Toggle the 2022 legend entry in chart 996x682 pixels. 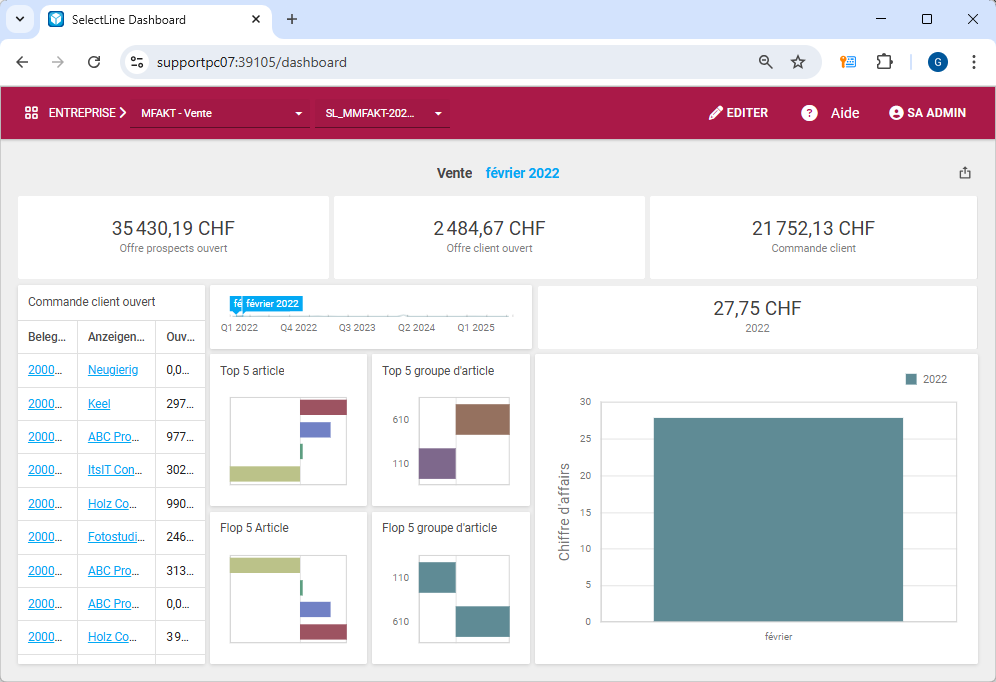point(926,379)
